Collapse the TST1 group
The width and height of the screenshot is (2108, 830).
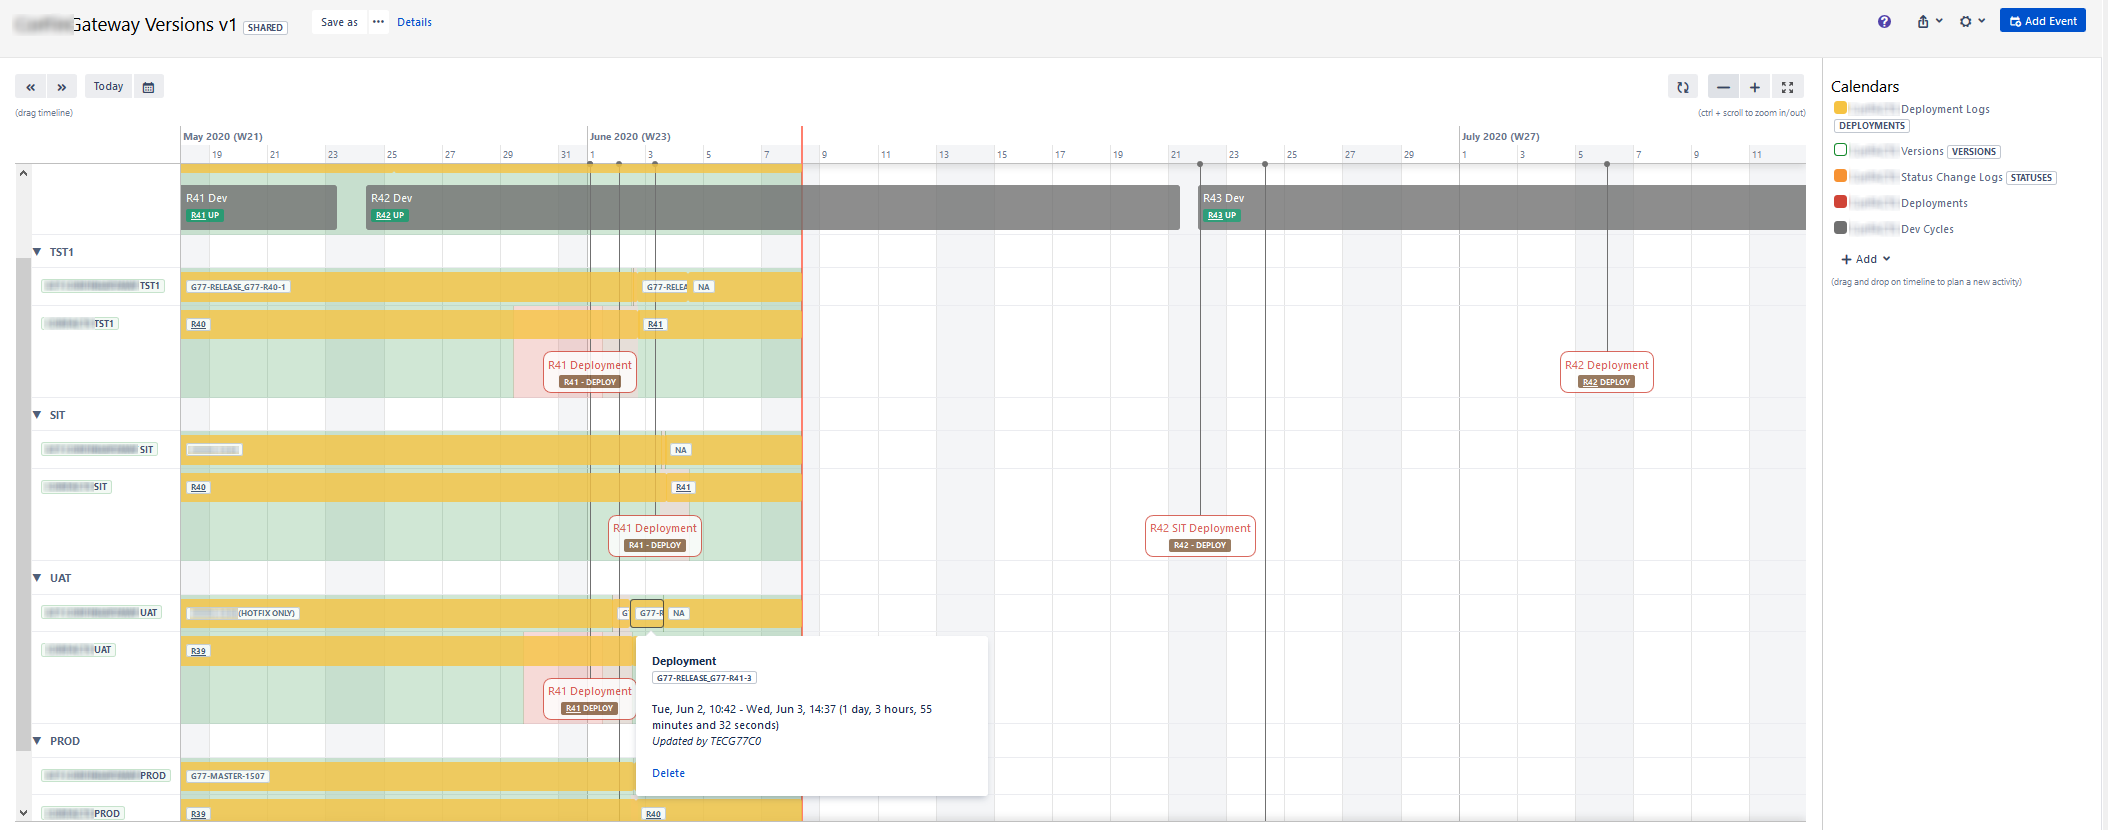click(37, 252)
